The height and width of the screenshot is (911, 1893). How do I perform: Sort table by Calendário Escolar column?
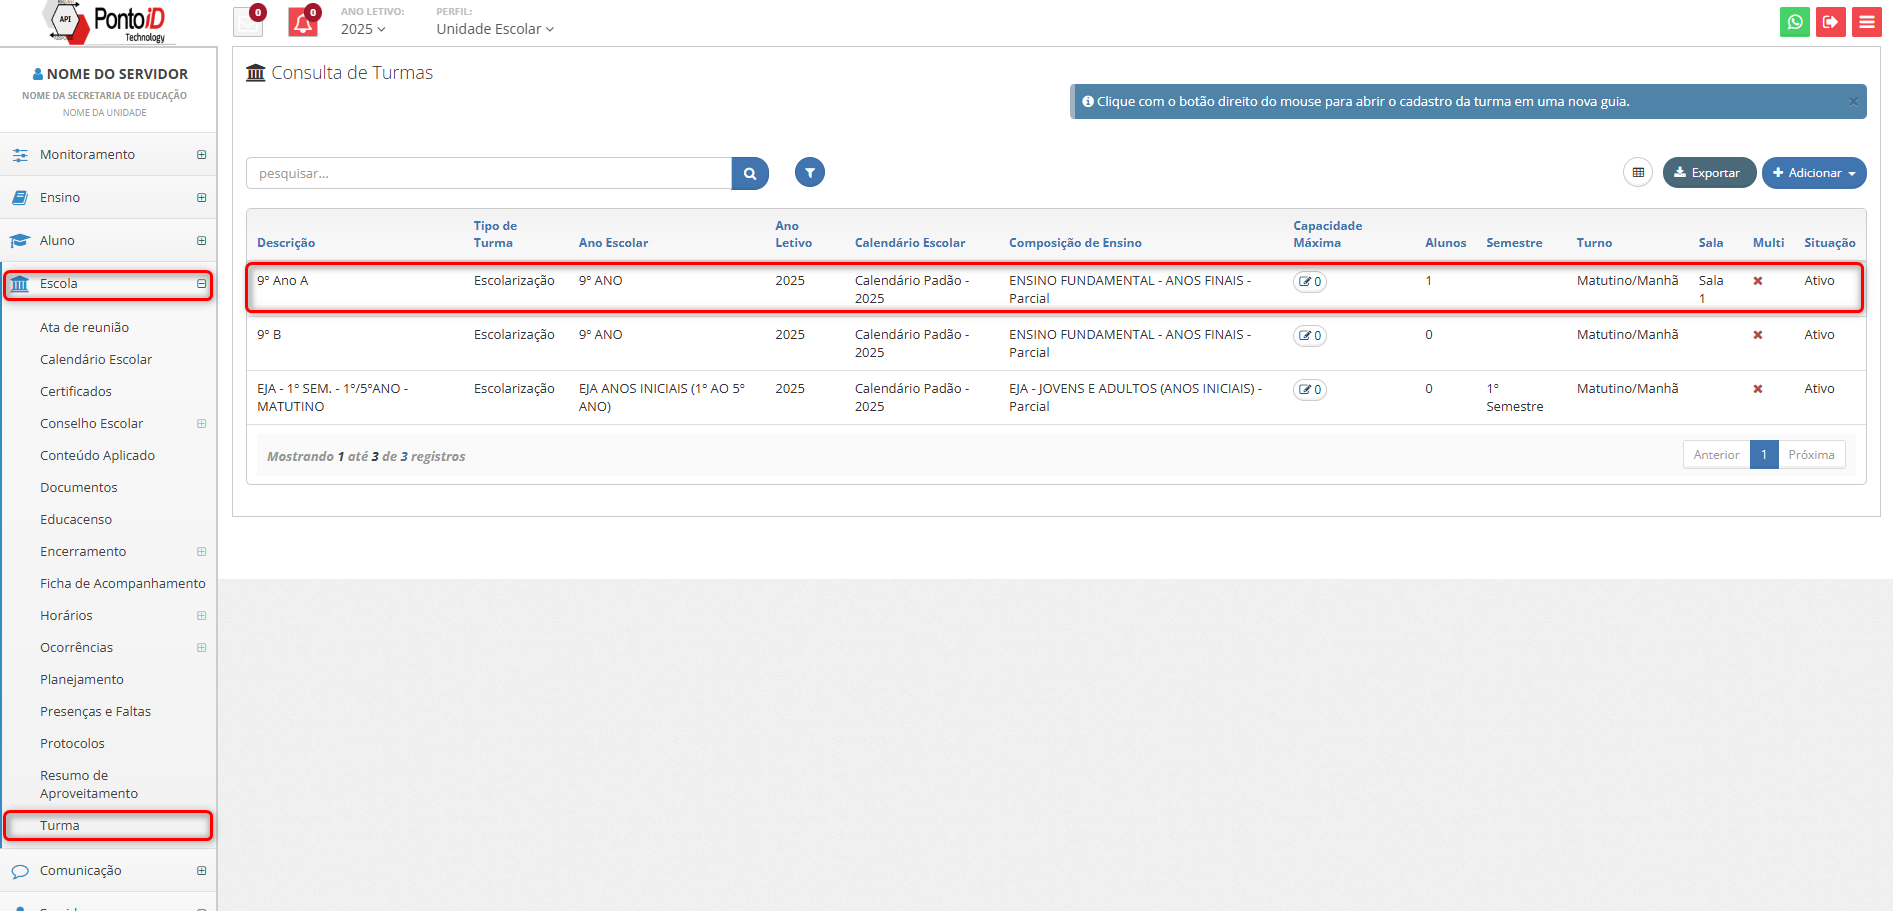[910, 243]
